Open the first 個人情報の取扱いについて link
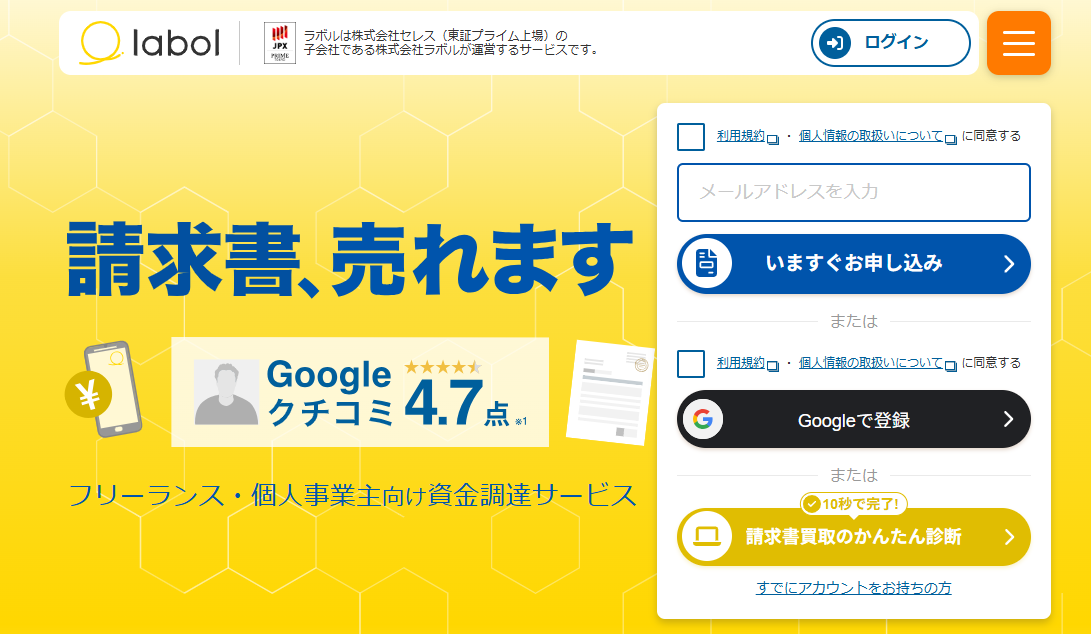This screenshot has height=634, width=1091. pyautogui.click(x=870, y=136)
